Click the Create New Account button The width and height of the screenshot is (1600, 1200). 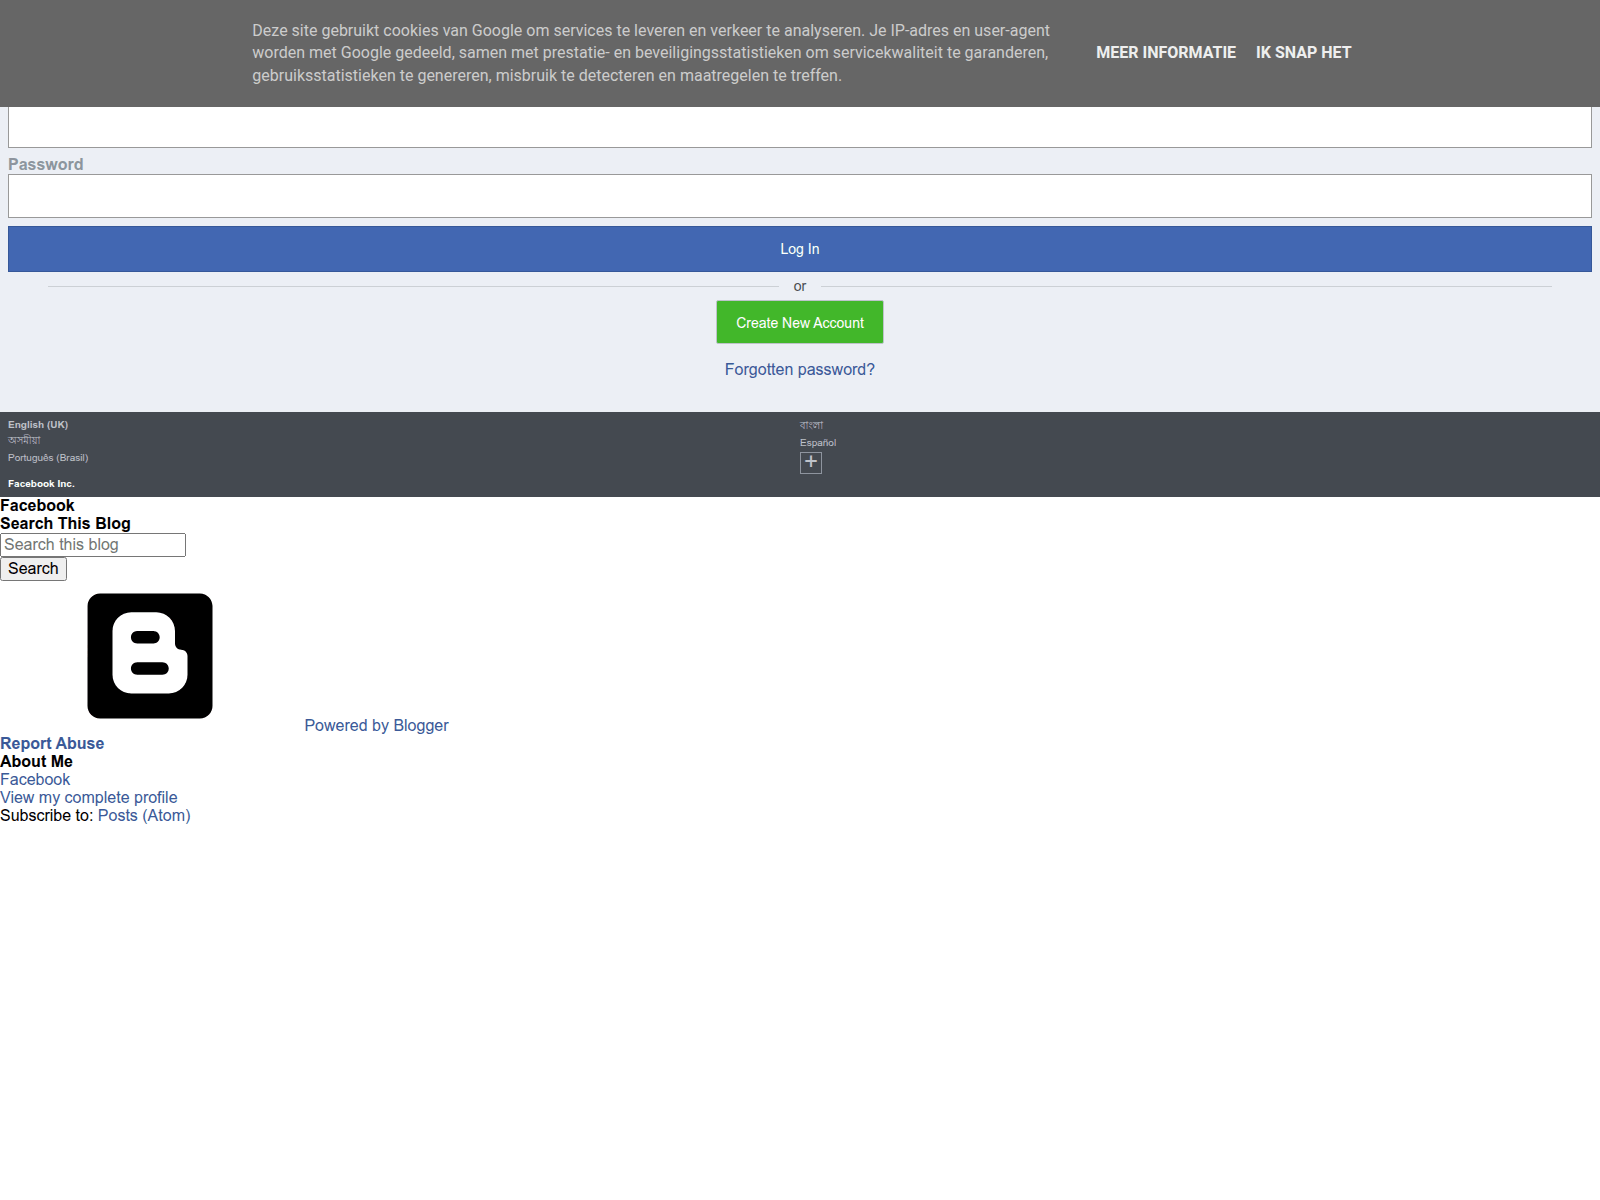(800, 322)
